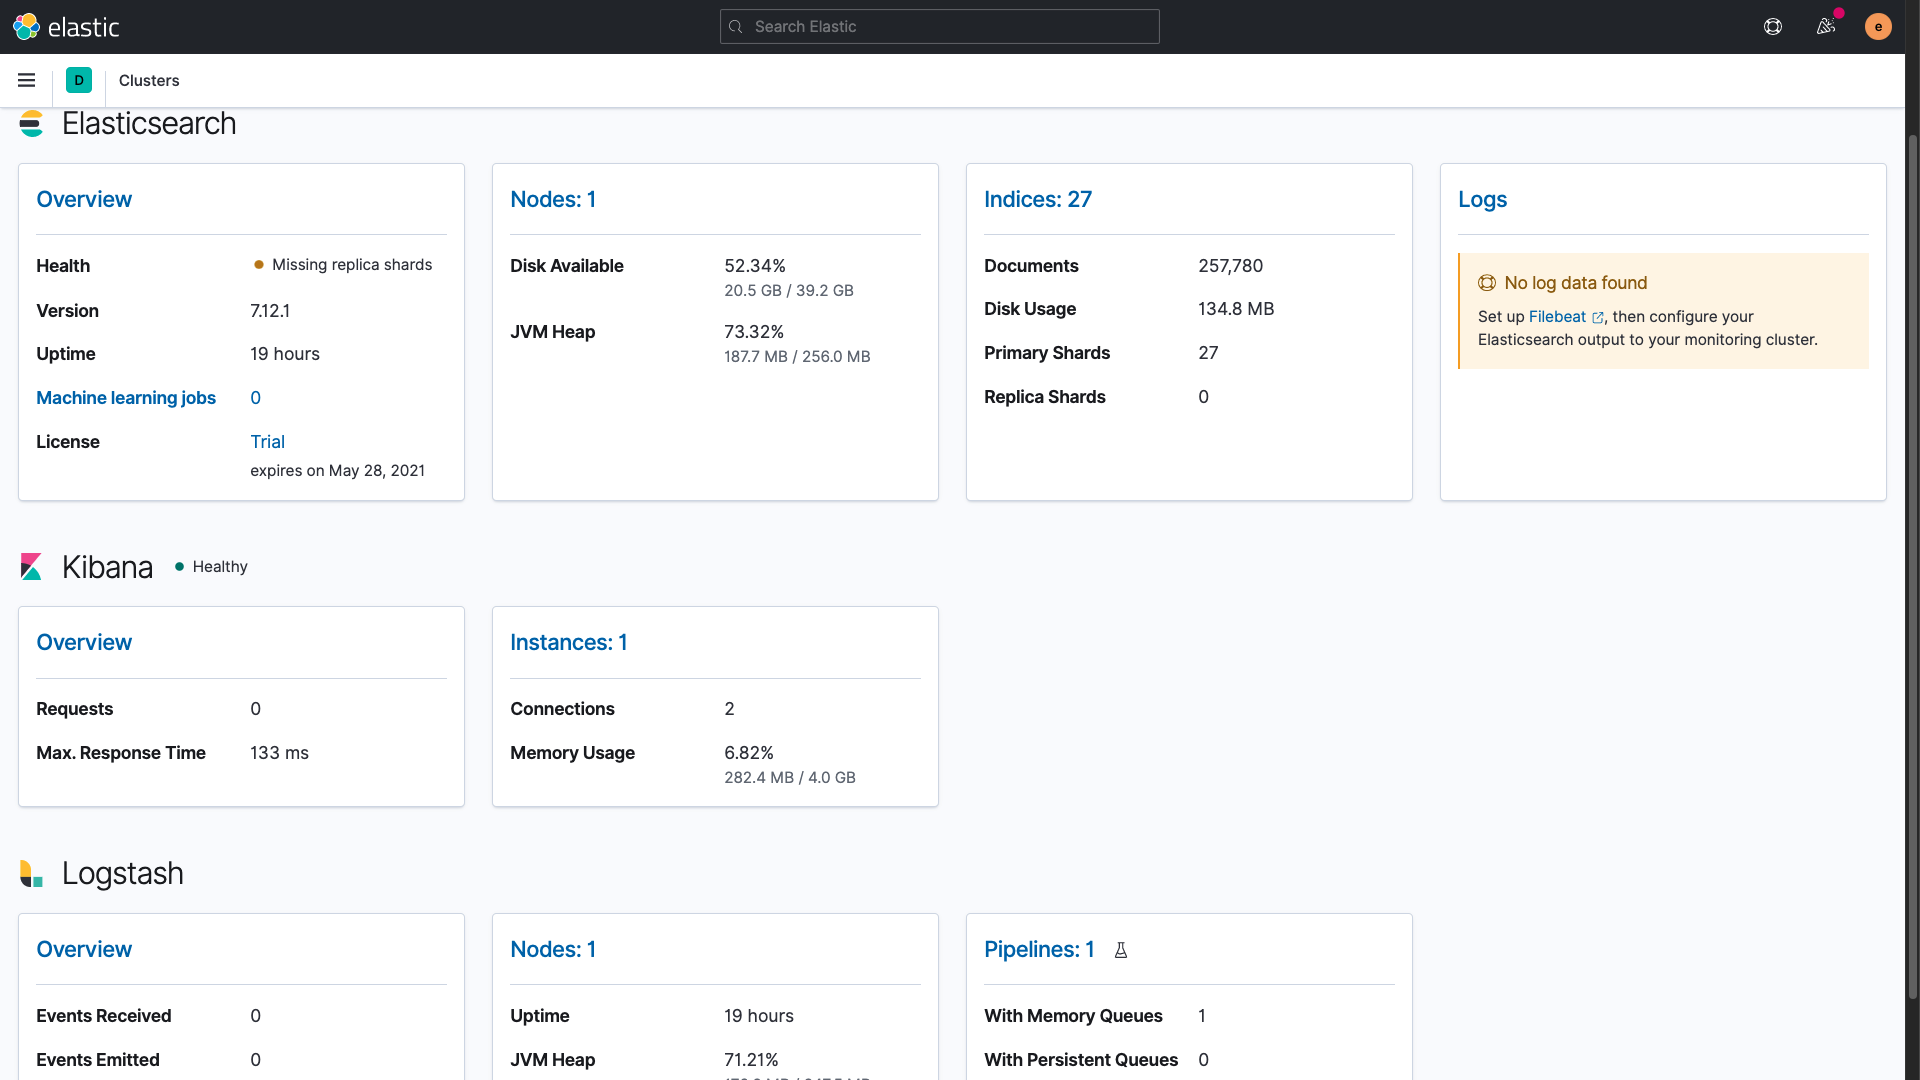Open the navigation hamburger menu

(x=26, y=80)
